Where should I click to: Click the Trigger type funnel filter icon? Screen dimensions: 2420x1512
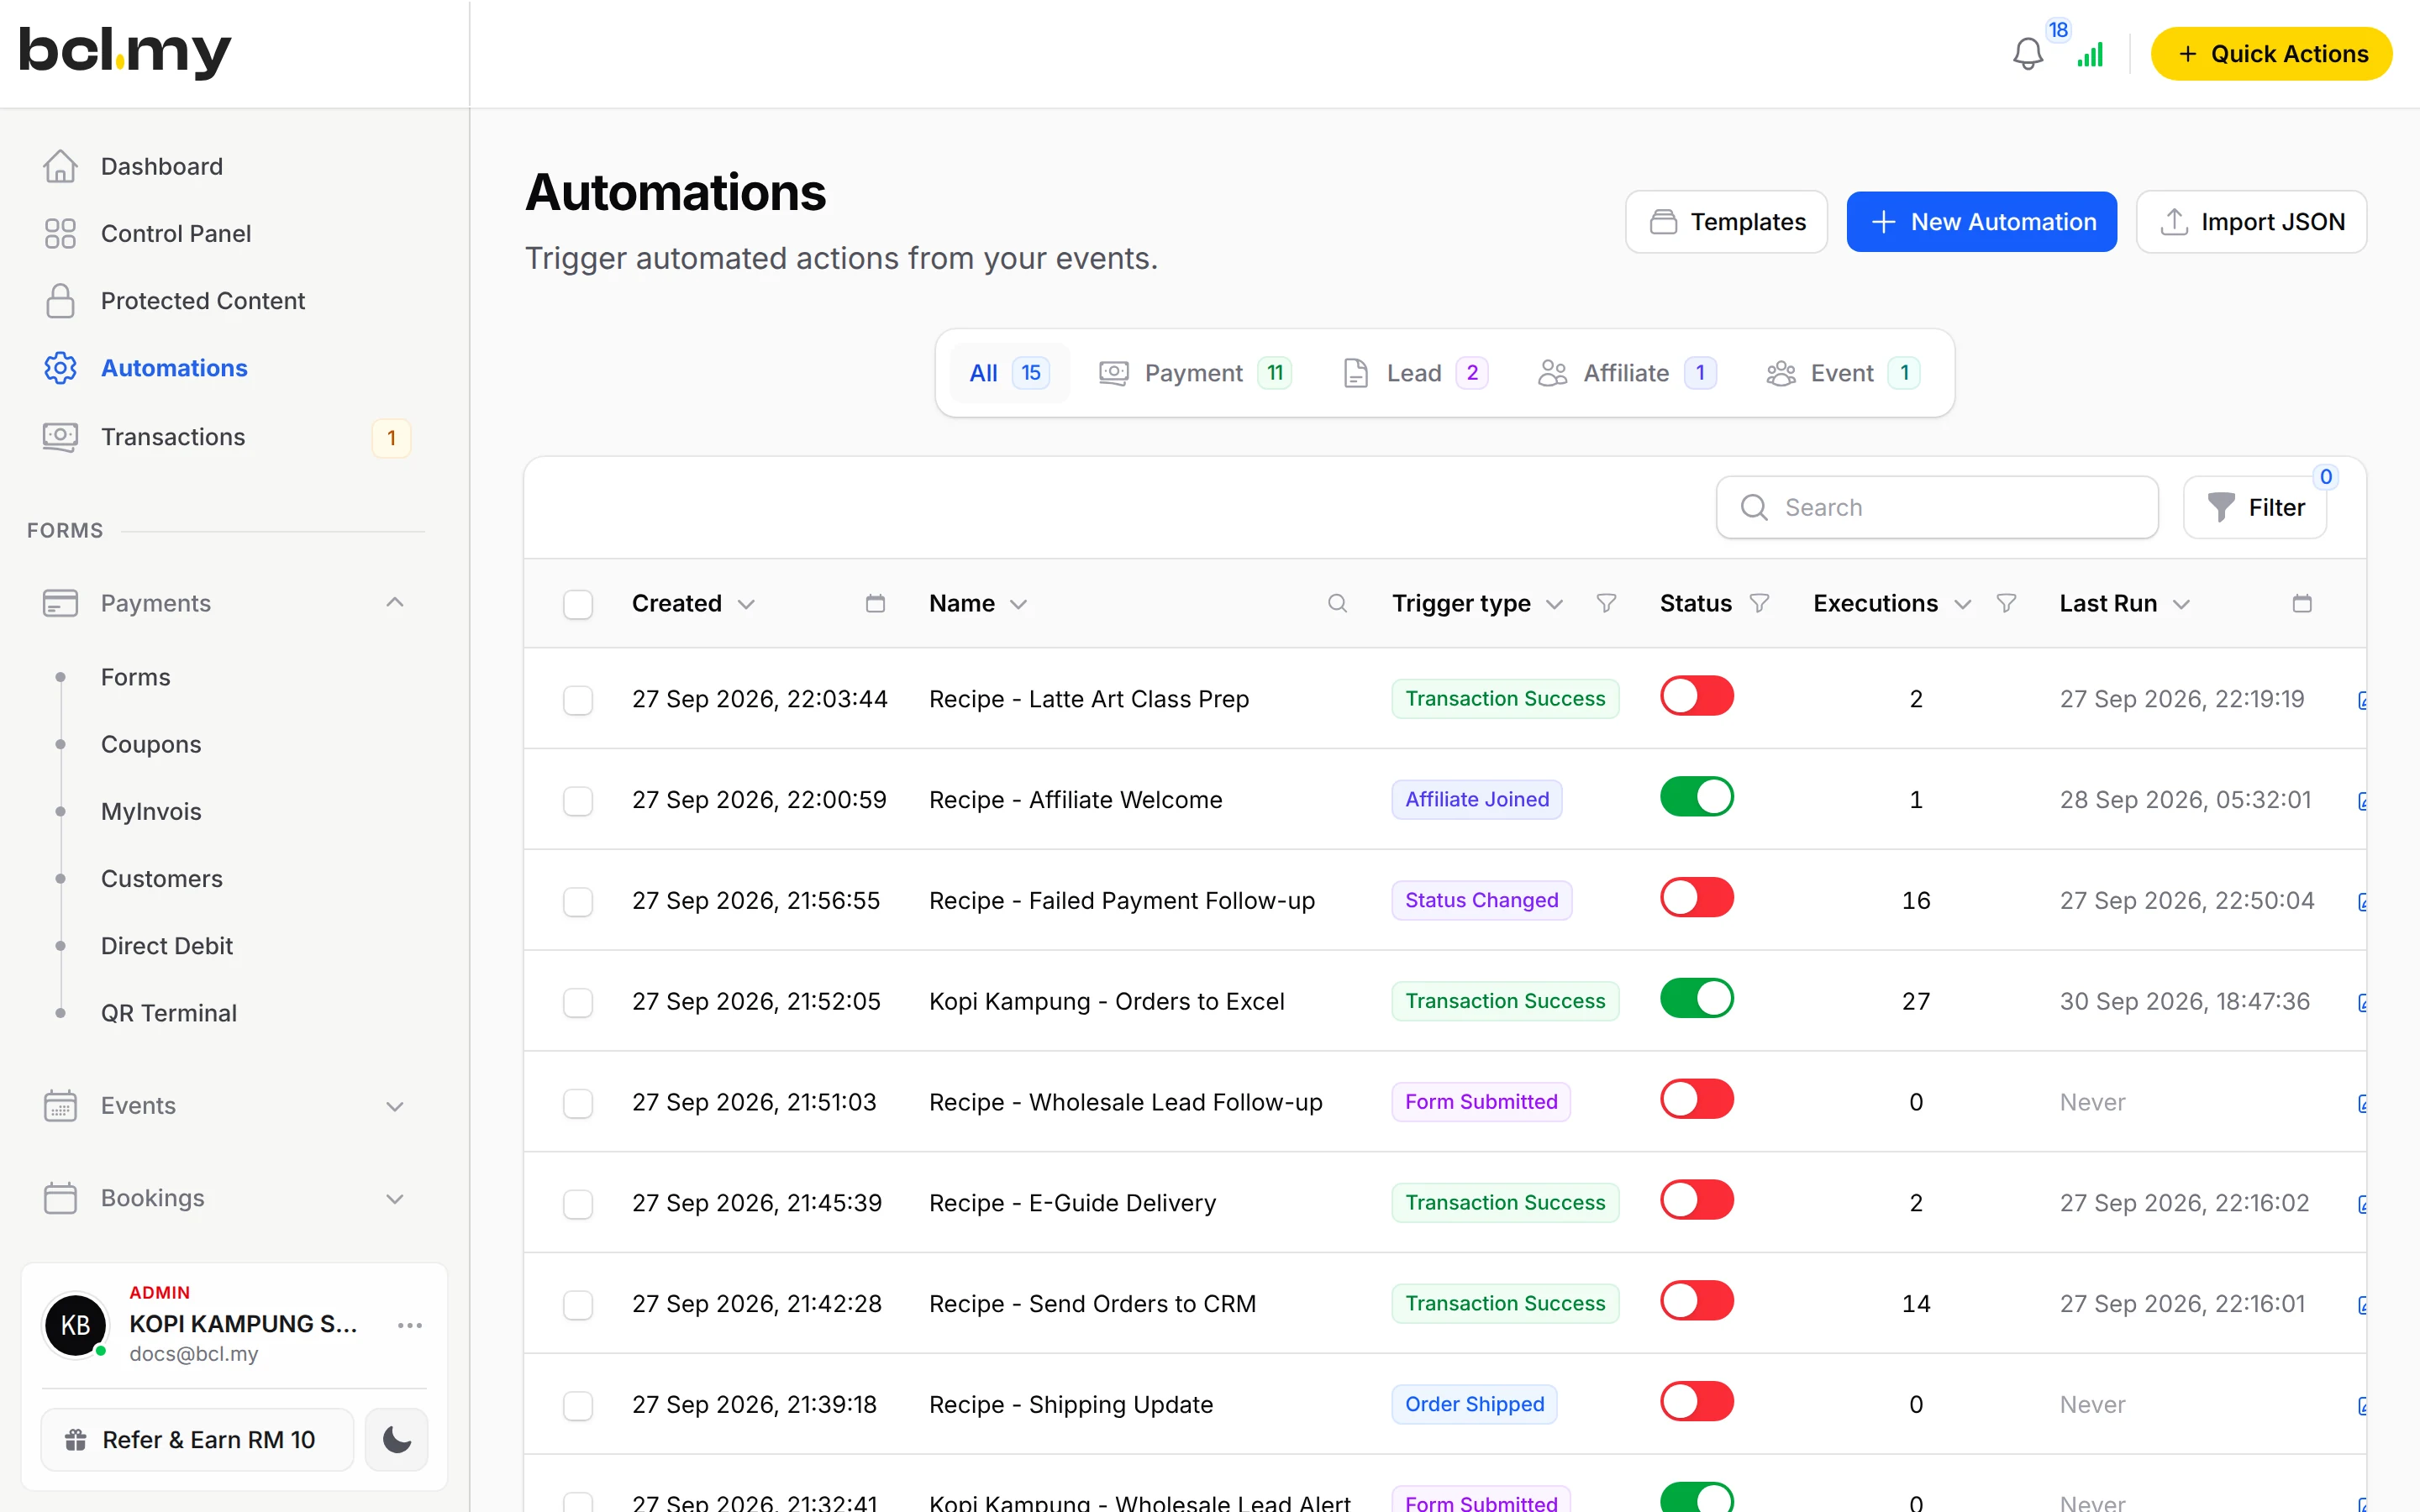tap(1606, 603)
